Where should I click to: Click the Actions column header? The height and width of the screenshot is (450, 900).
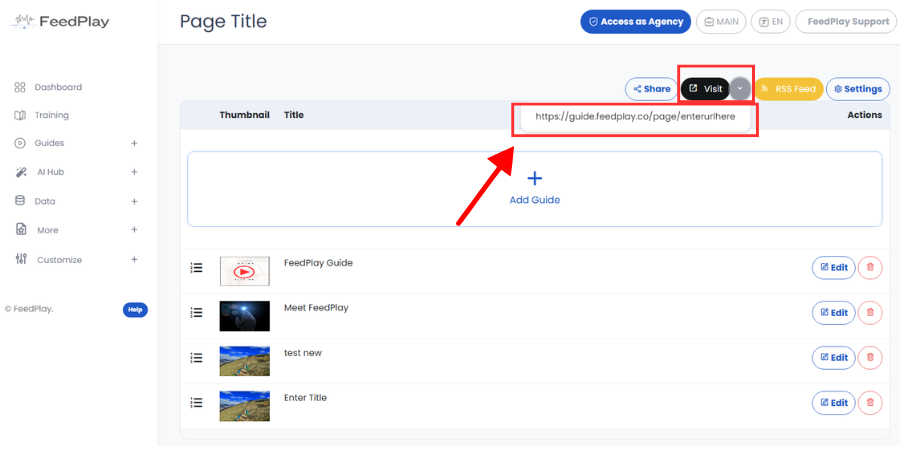click(x=864, y=115)
